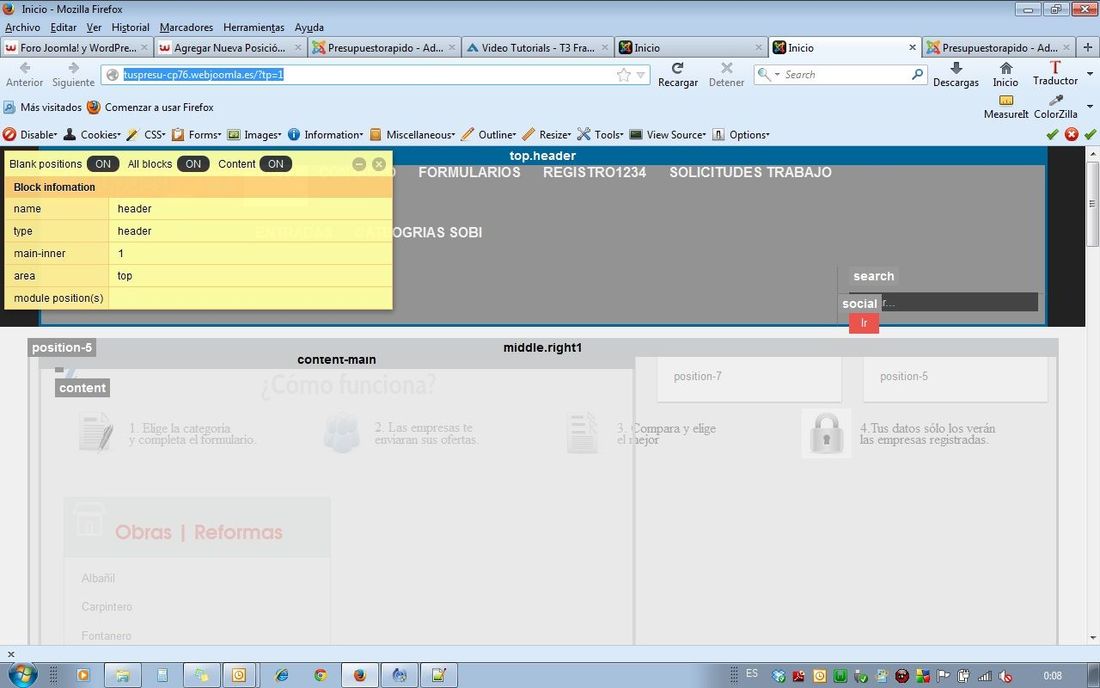Open the Herramientas menu

click(254, 27)
